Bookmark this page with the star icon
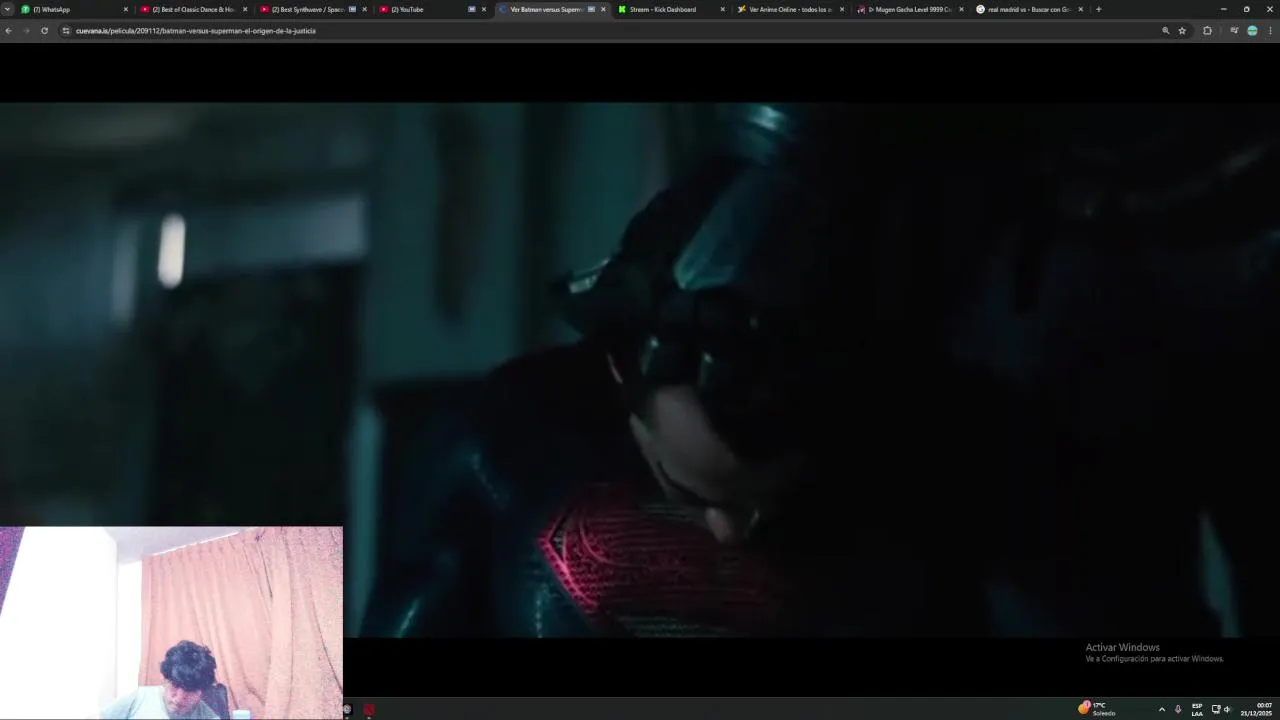This screenshot has height=720, width=1280. pyautogui.click(x=1182, y=31)
